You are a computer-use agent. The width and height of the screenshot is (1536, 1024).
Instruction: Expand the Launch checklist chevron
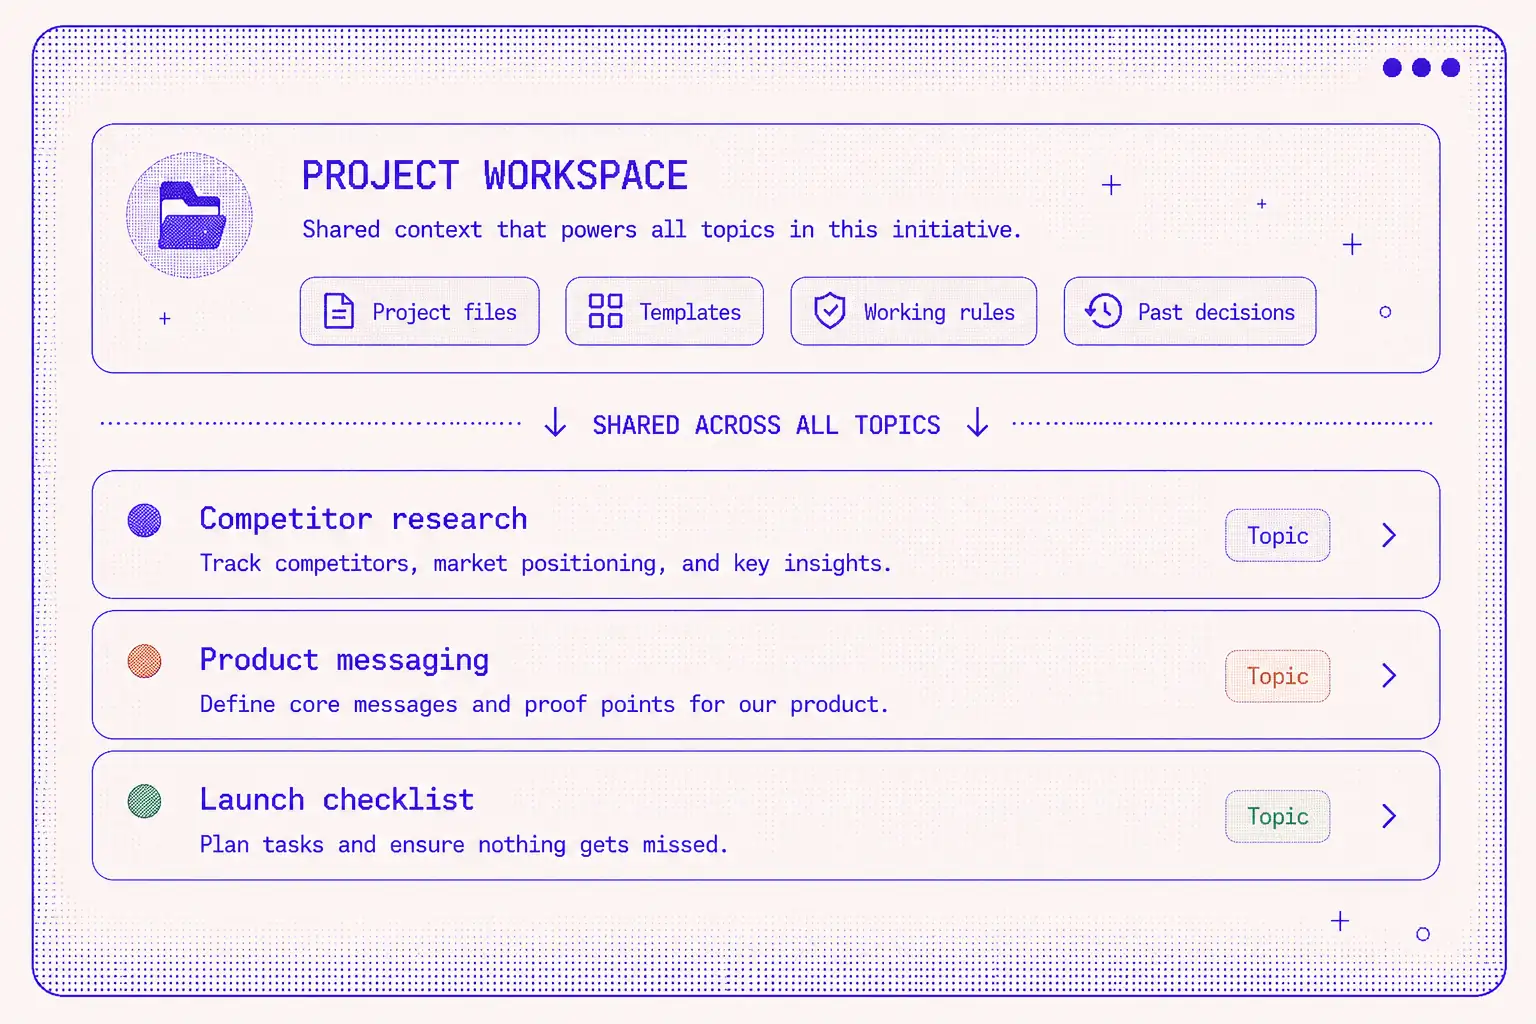[x=1389, y=816]
